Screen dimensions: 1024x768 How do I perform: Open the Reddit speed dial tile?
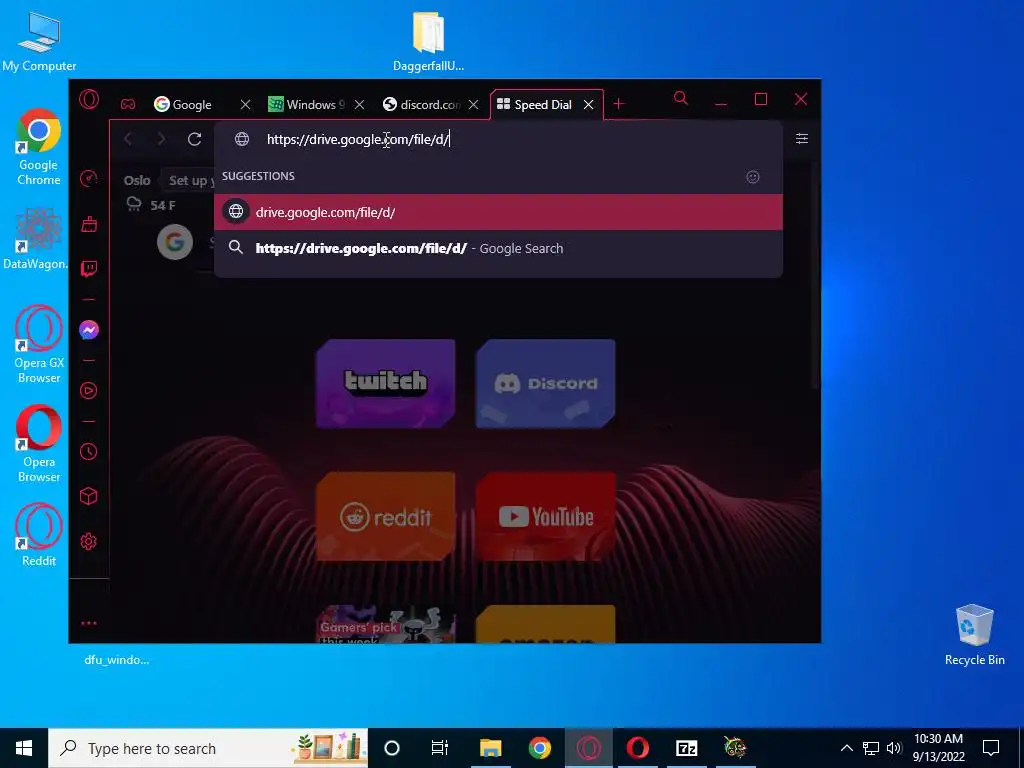[x=385, y=517]
